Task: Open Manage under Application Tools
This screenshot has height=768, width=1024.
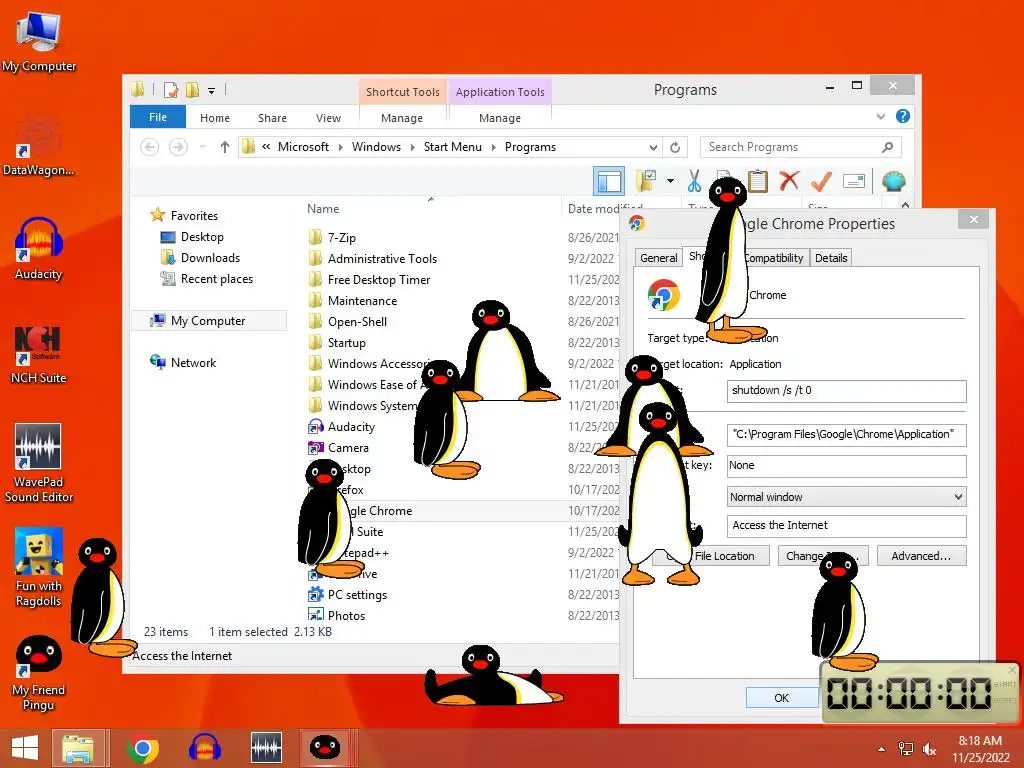Action: [x=500, y=118]
